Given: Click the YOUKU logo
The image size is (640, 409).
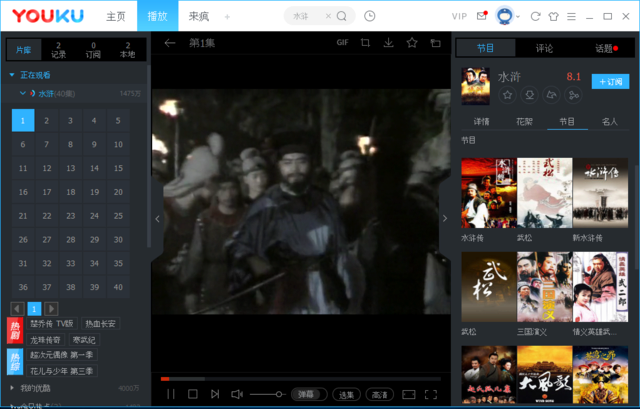Looking at the screenshot, I should [x=48, y=16].
